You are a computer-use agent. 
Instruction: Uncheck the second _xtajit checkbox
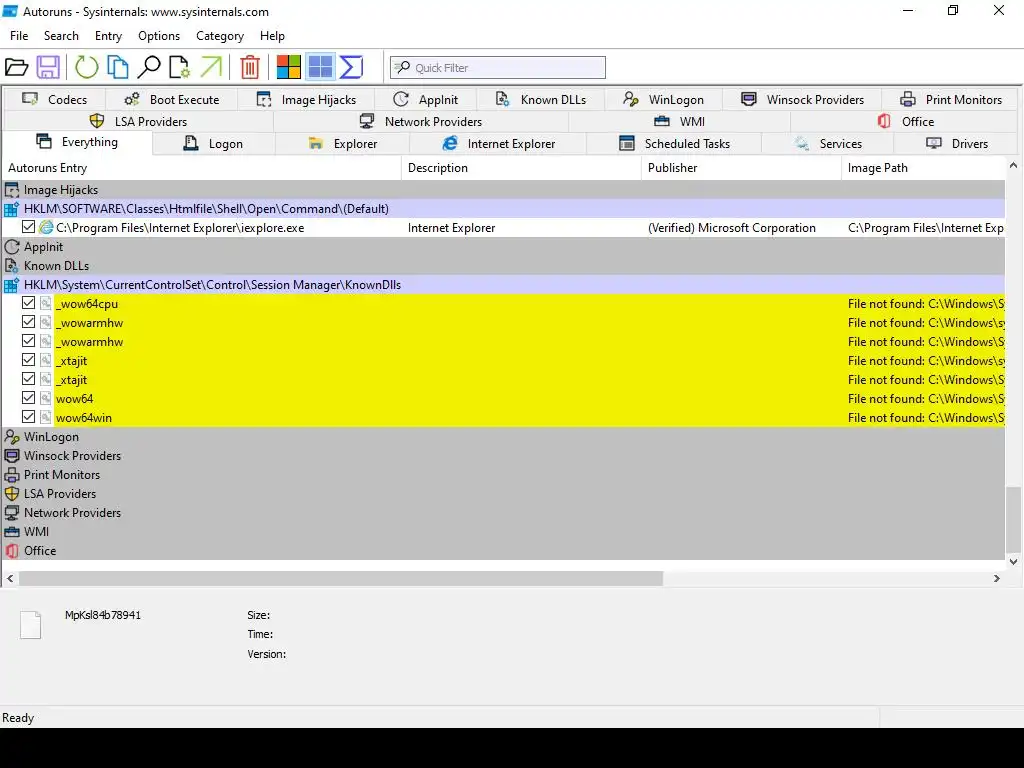point(28,378)
